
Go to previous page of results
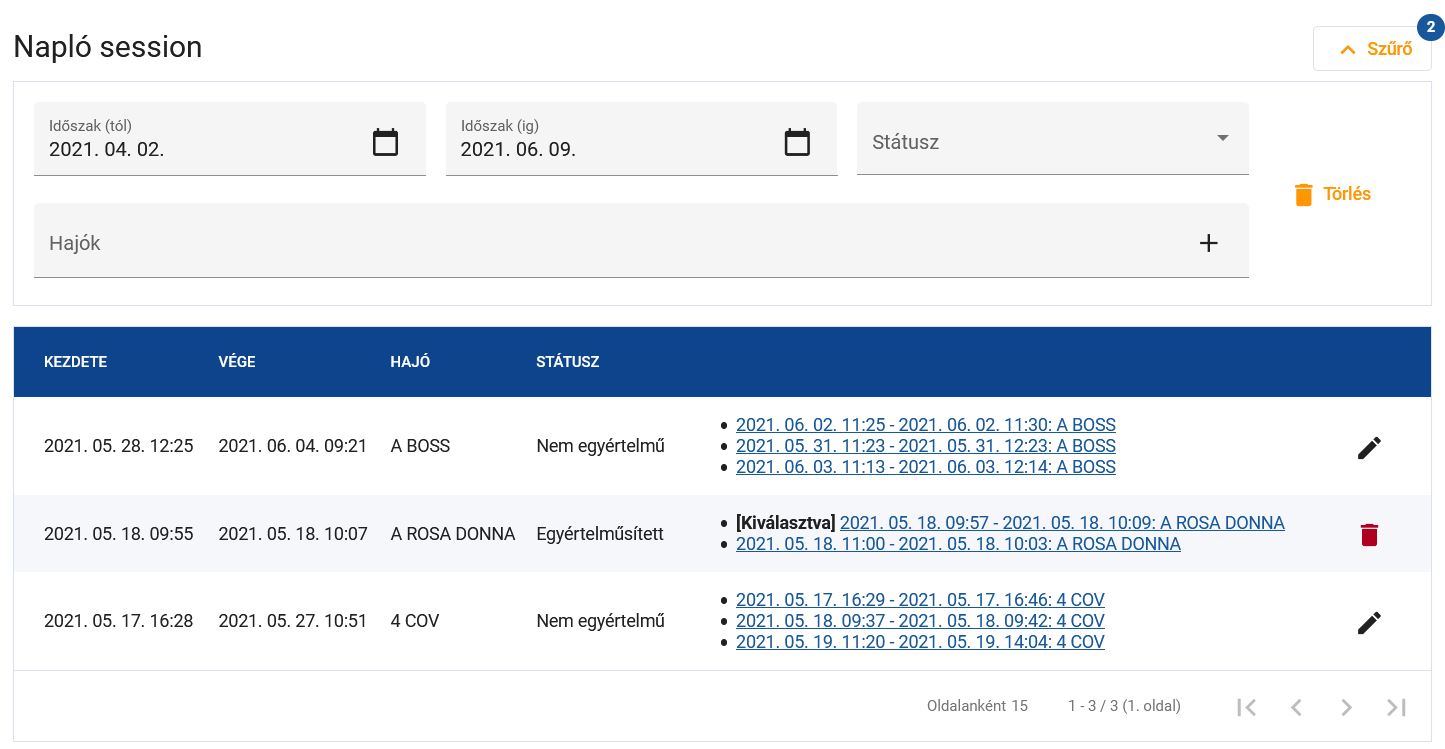coord(1296,707)
